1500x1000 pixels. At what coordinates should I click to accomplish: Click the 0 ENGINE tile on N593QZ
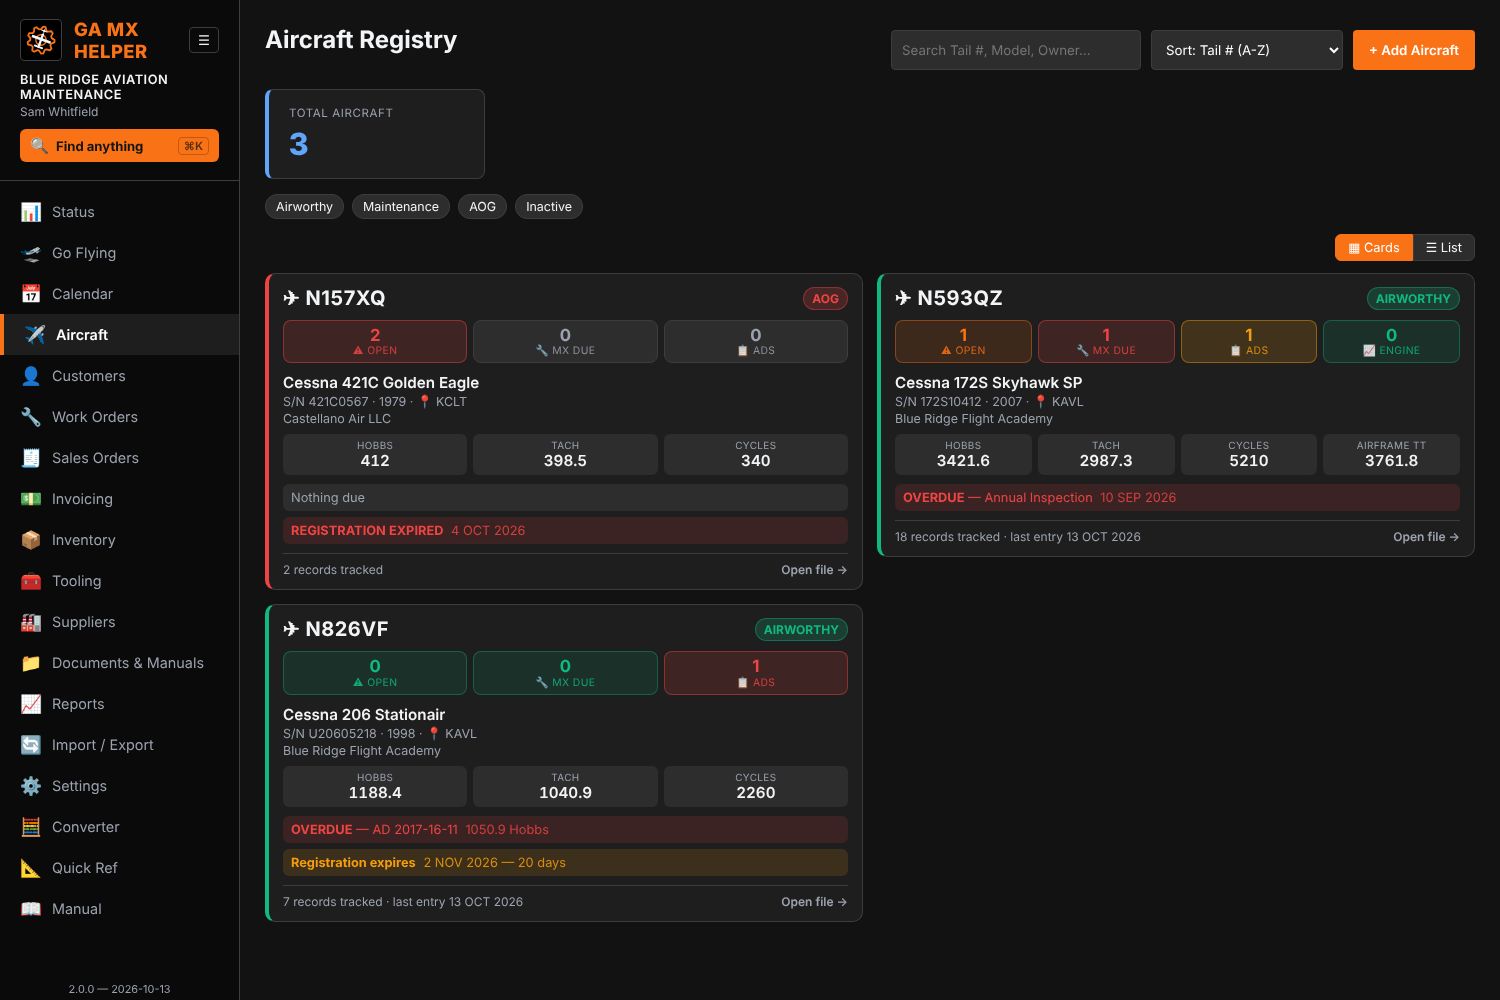1391,341
